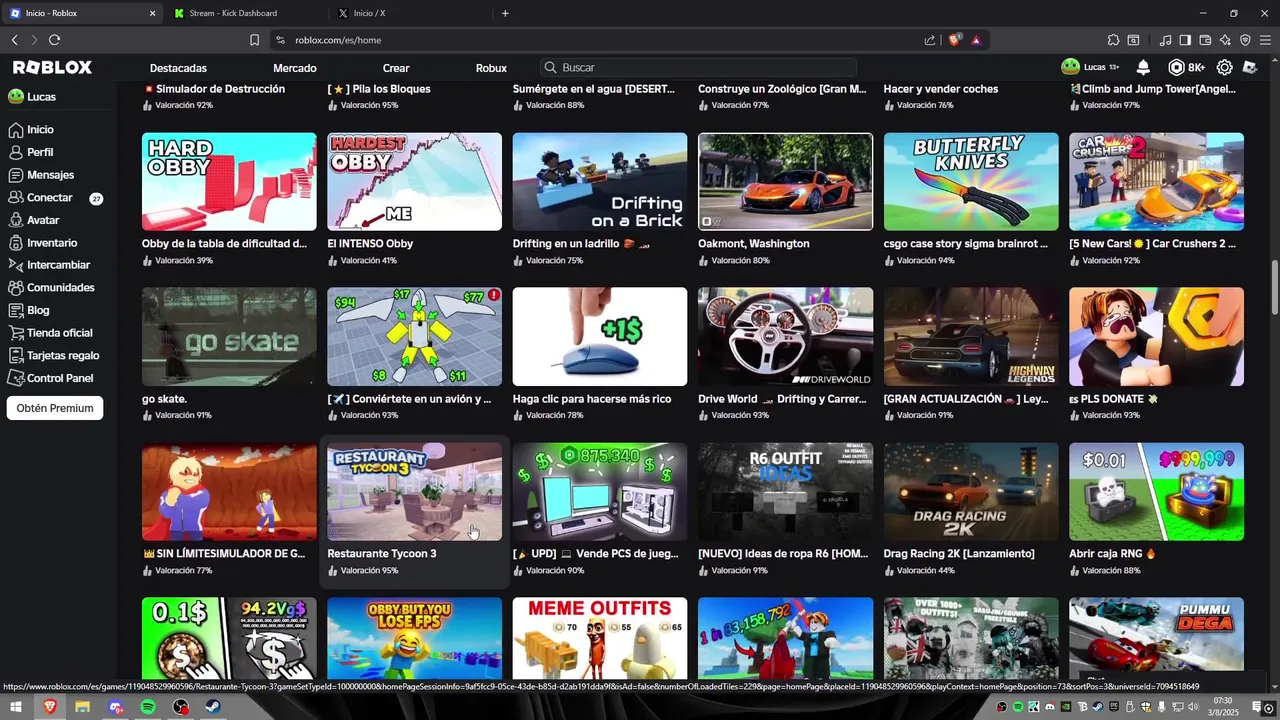Open Butterfly Knives game thumbnail
1280x720 pixels.
coord(971,182)
